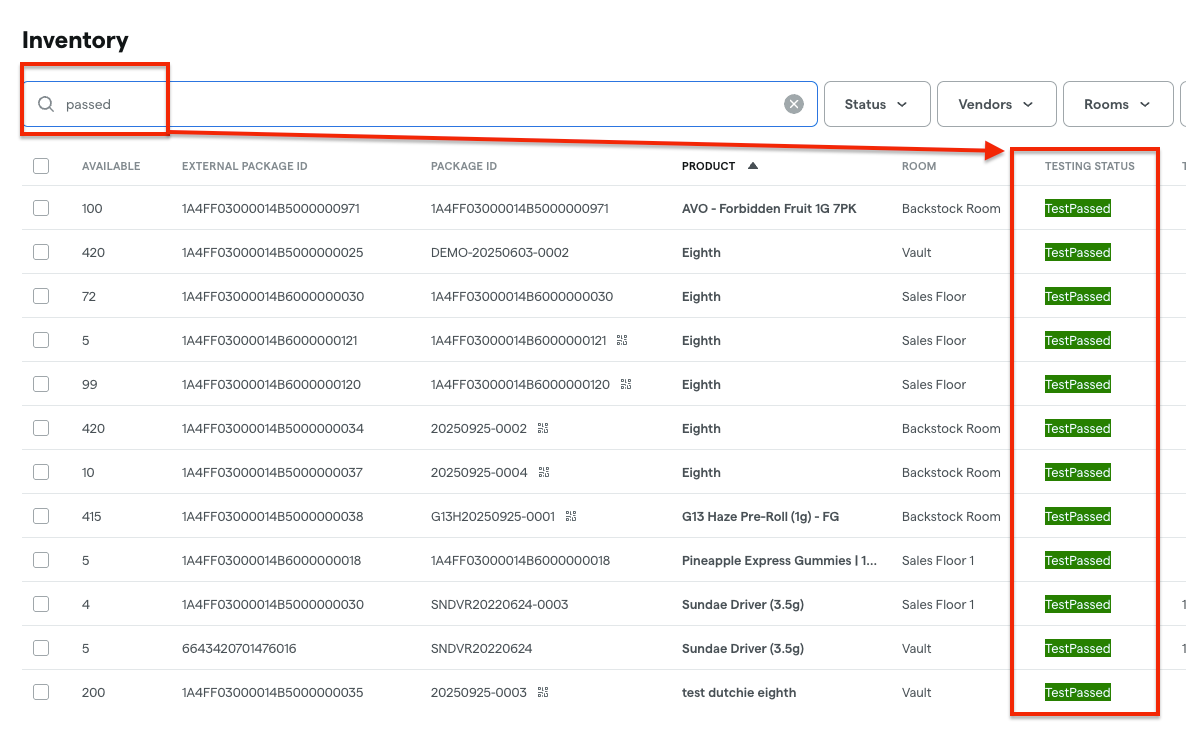Sort by the Available column header
This screenshot has height=743, width=1186.
click(x=111, y=166)
